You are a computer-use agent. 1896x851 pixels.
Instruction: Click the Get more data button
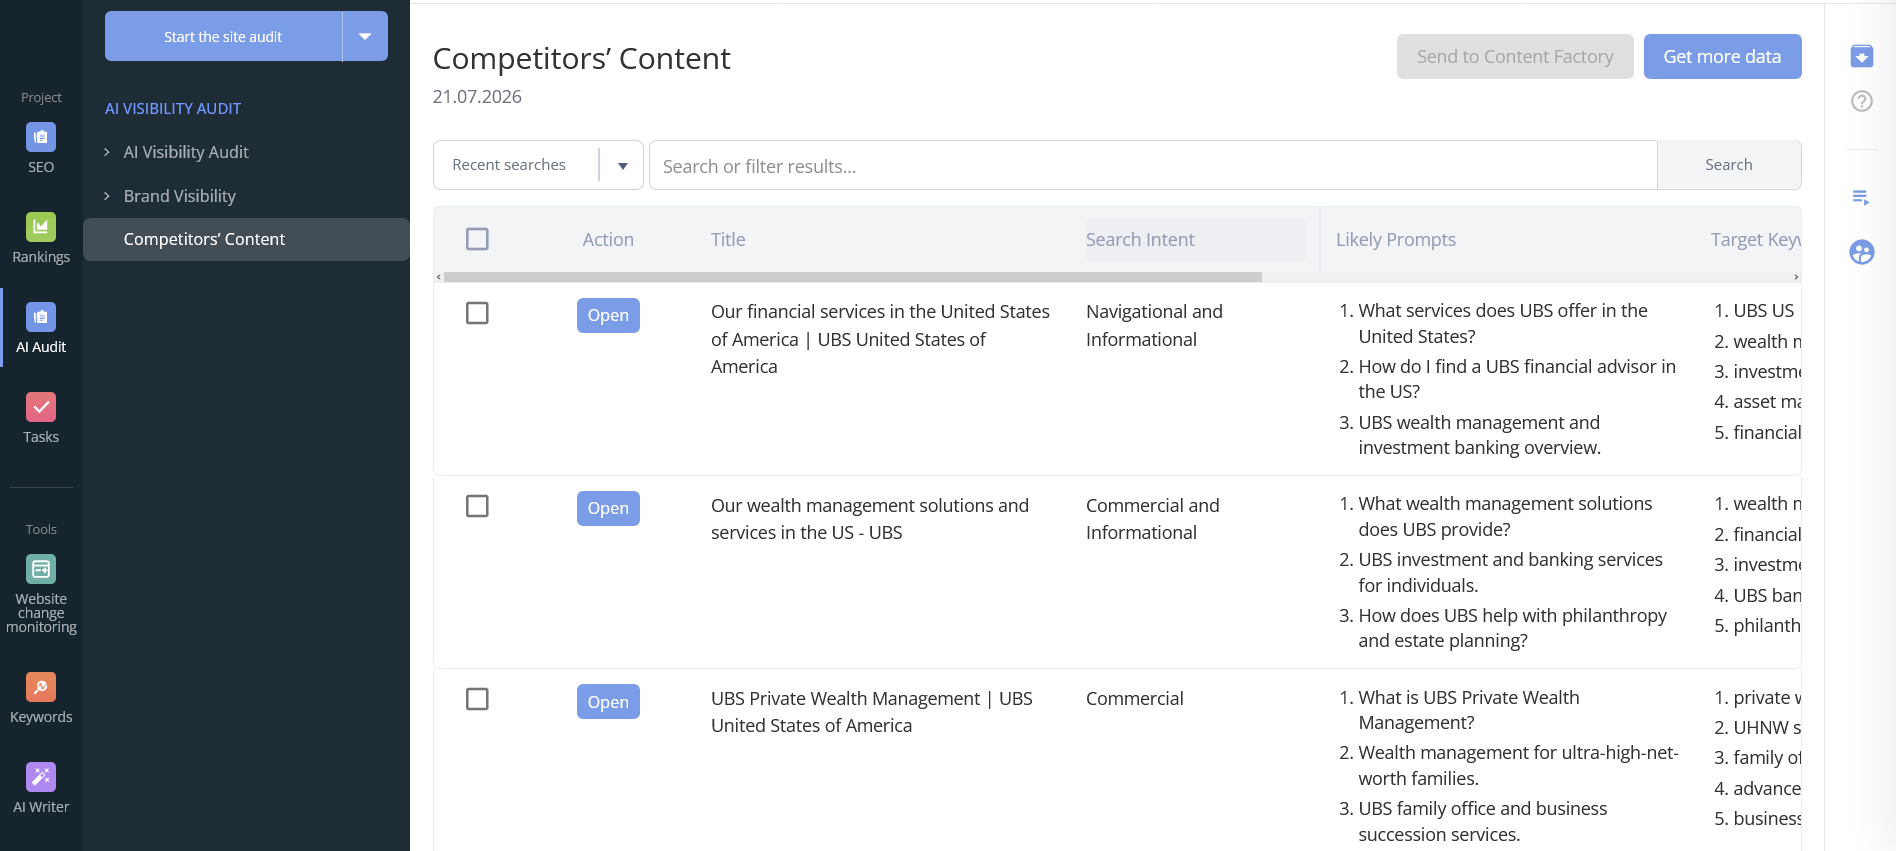pos(1722,57)
